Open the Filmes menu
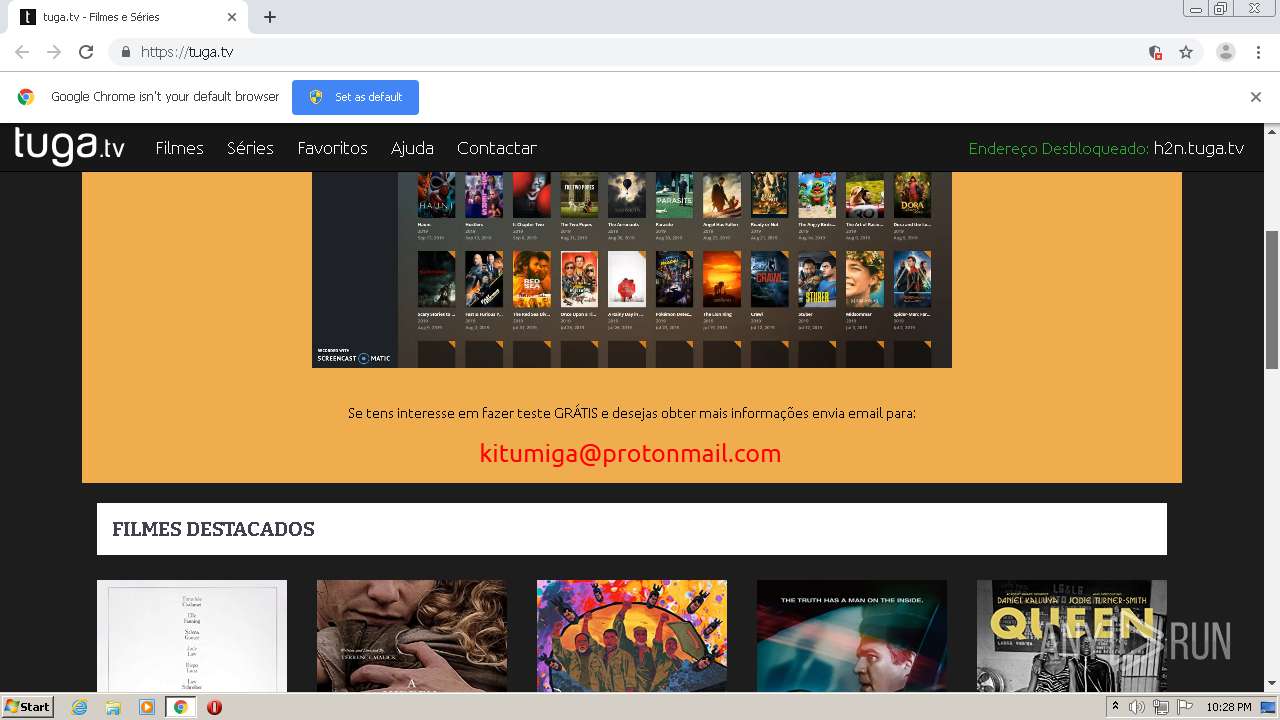 click(x=179, y=148)
